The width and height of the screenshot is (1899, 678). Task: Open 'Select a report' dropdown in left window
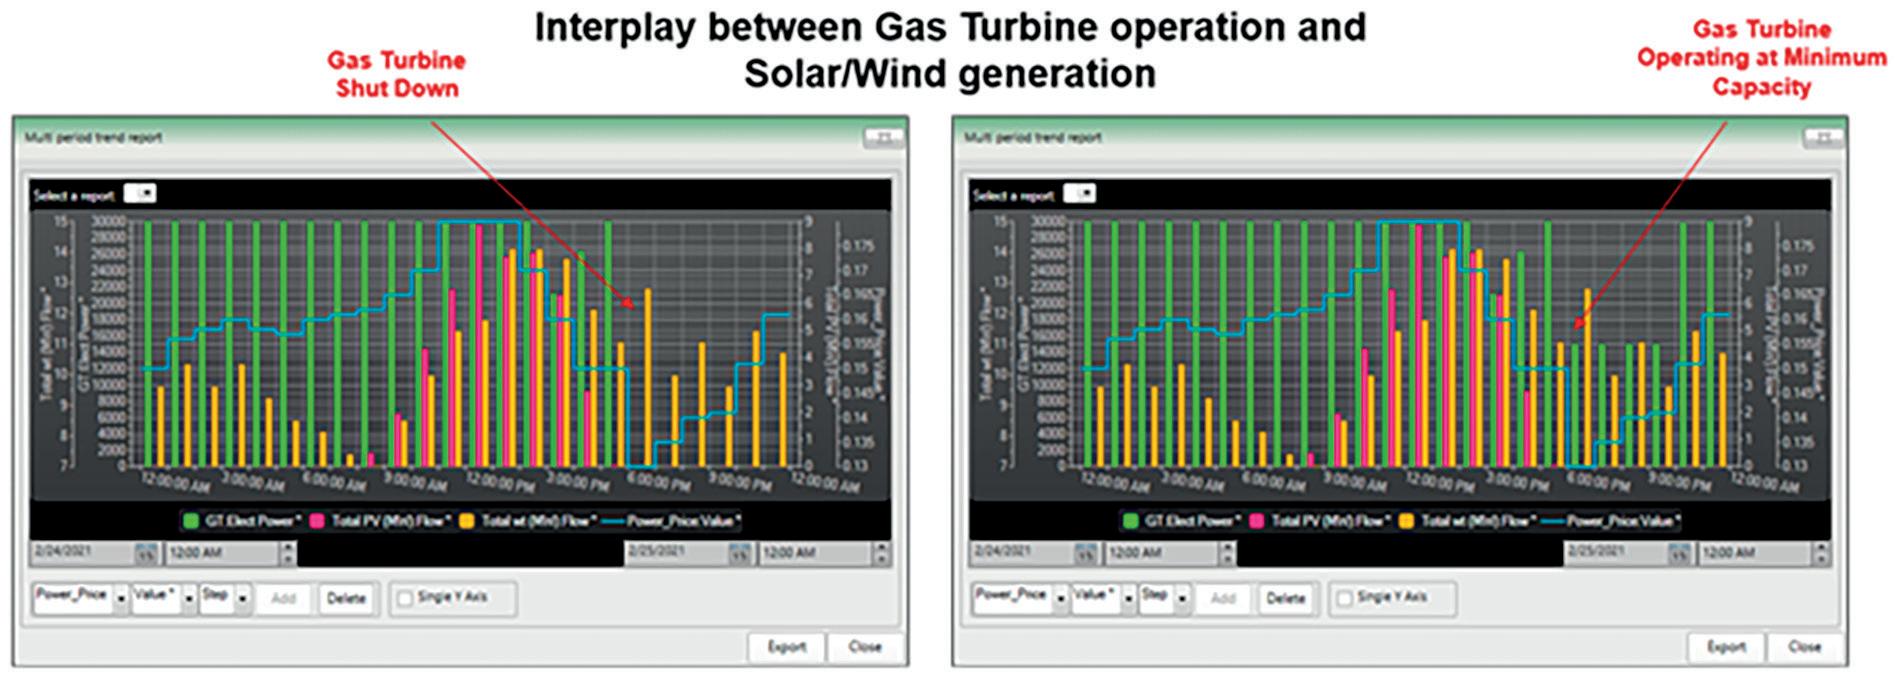tap(140, 194)
